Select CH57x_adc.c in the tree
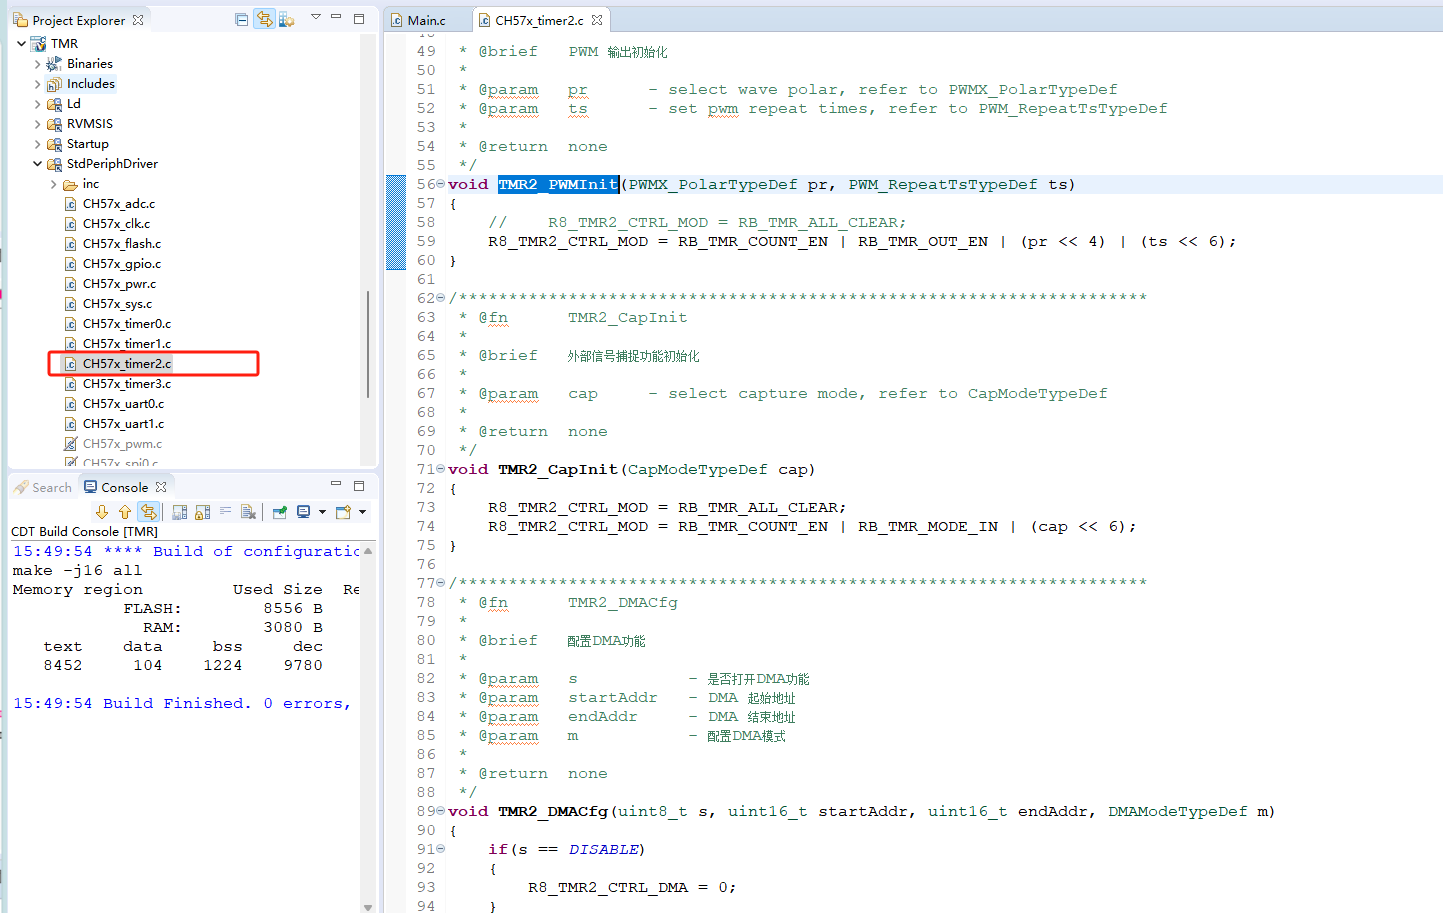This screenshot has height=913, width=1443. point(119,204)
